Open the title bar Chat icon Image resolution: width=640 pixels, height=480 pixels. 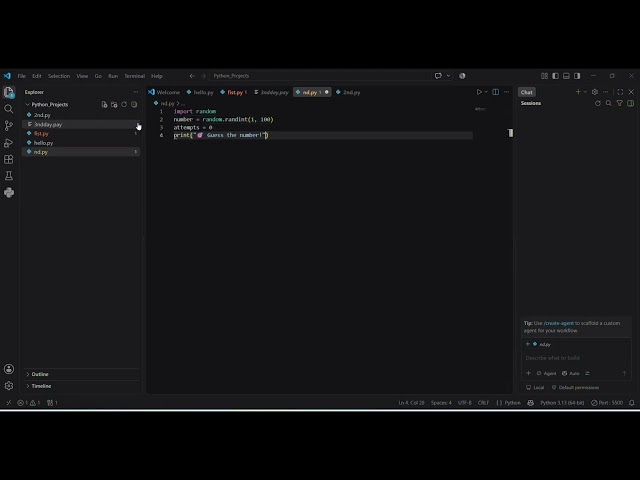(x=438, y=76)
